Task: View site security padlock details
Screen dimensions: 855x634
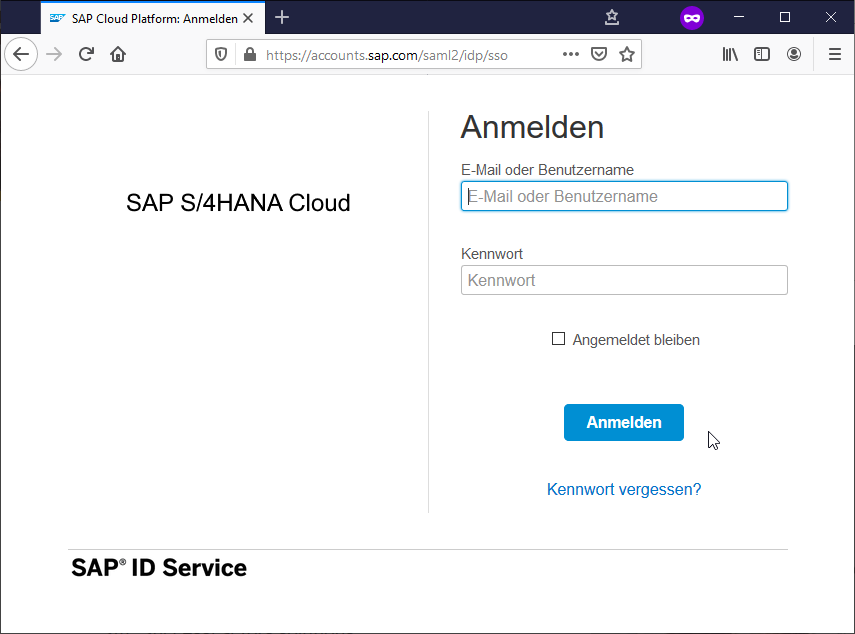Action: pos(250,54)
